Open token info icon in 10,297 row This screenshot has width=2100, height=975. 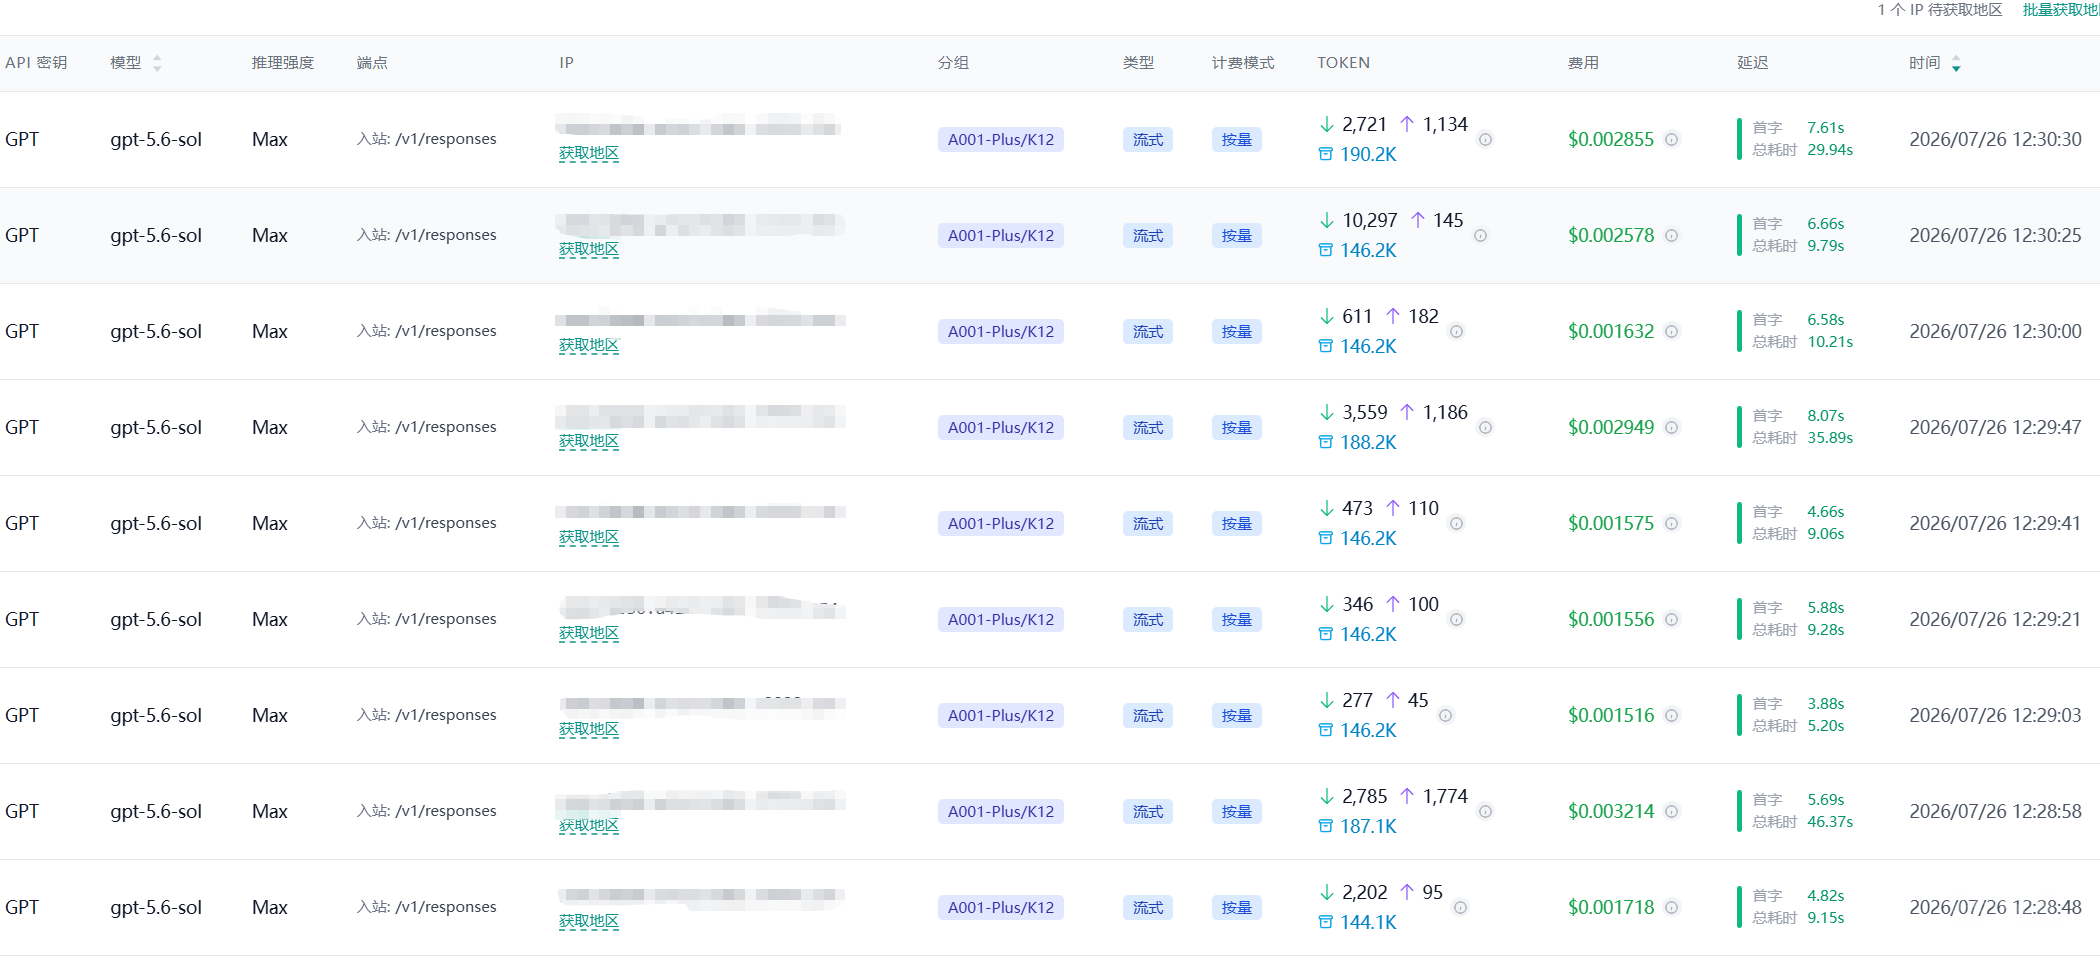click(1480, 236)
